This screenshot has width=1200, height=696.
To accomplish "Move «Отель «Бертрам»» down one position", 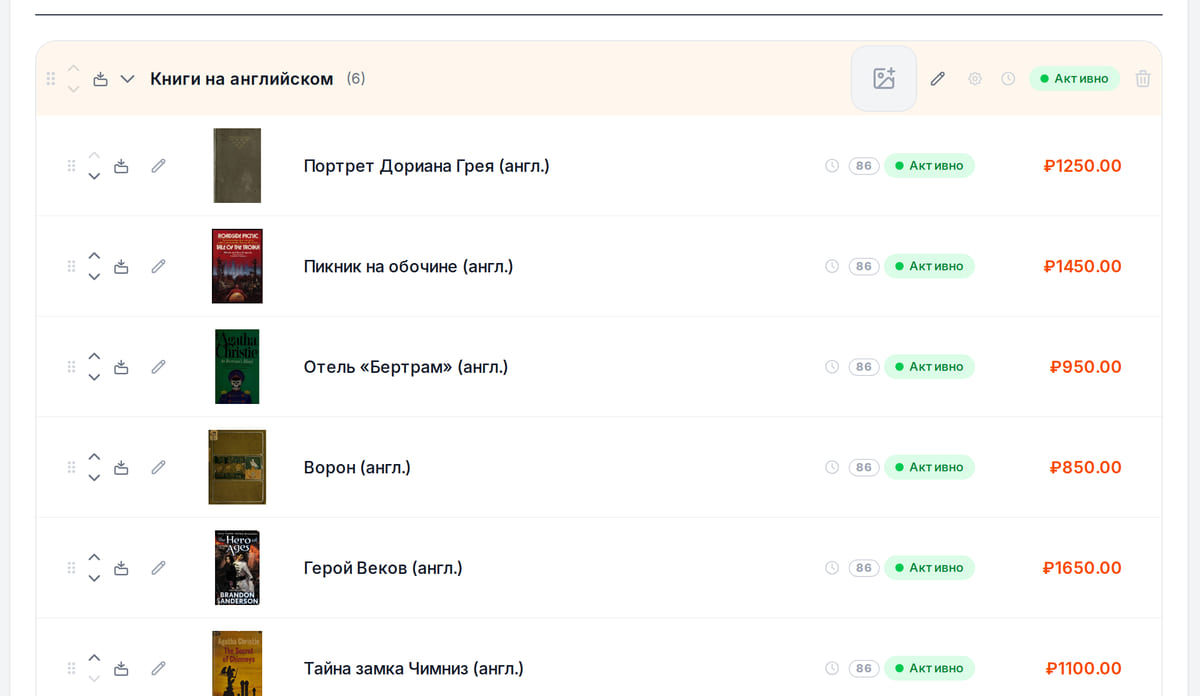I will [94, 378].
